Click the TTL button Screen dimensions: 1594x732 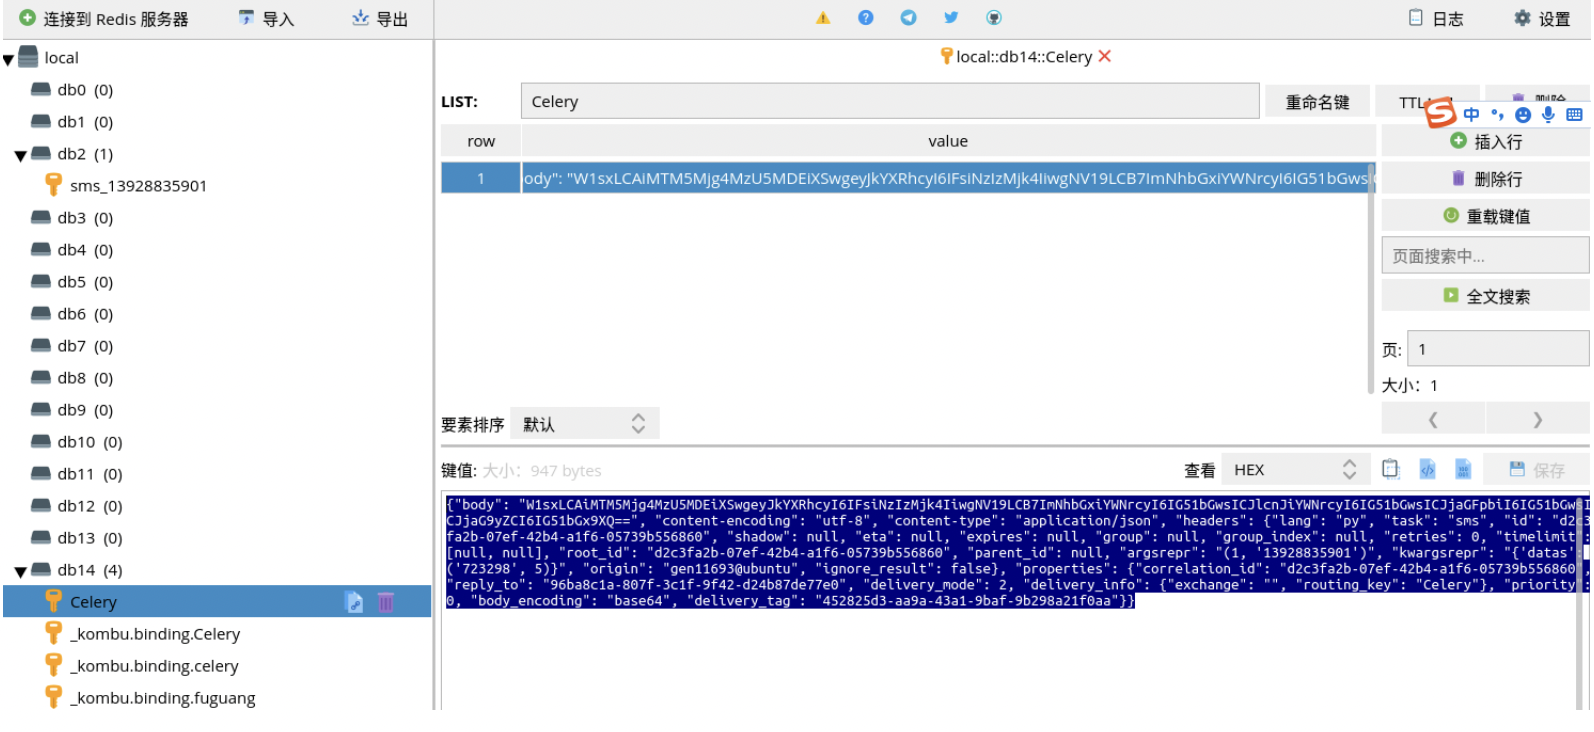pos(1410,102)
